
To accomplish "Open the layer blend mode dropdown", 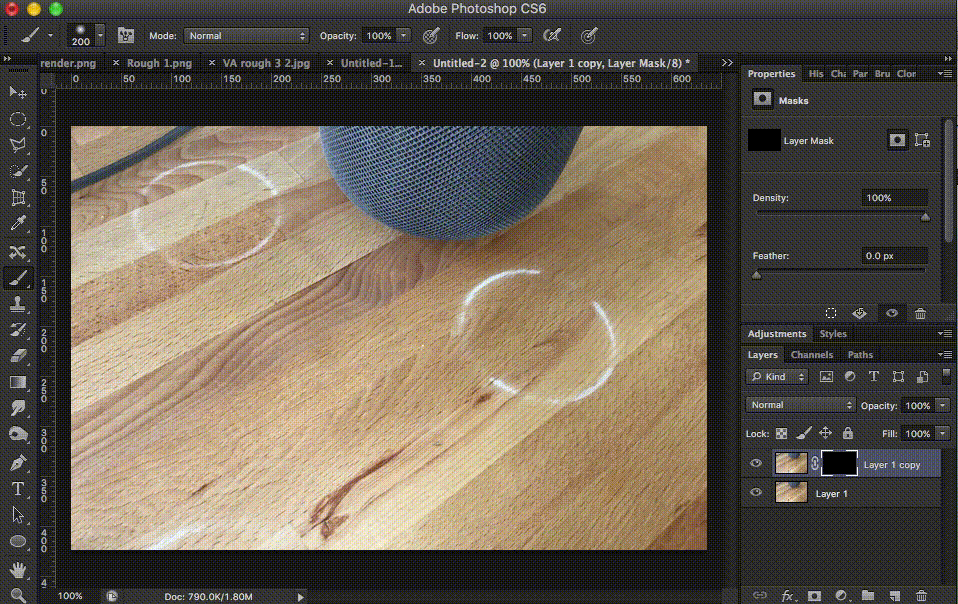I will pos(800,405).
